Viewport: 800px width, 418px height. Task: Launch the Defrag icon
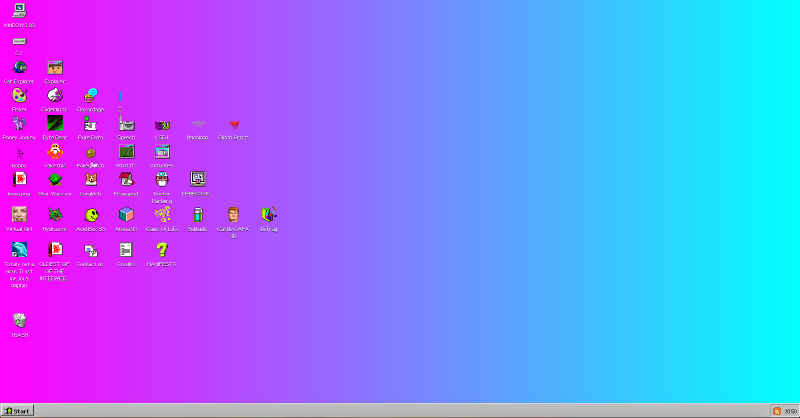269,215
